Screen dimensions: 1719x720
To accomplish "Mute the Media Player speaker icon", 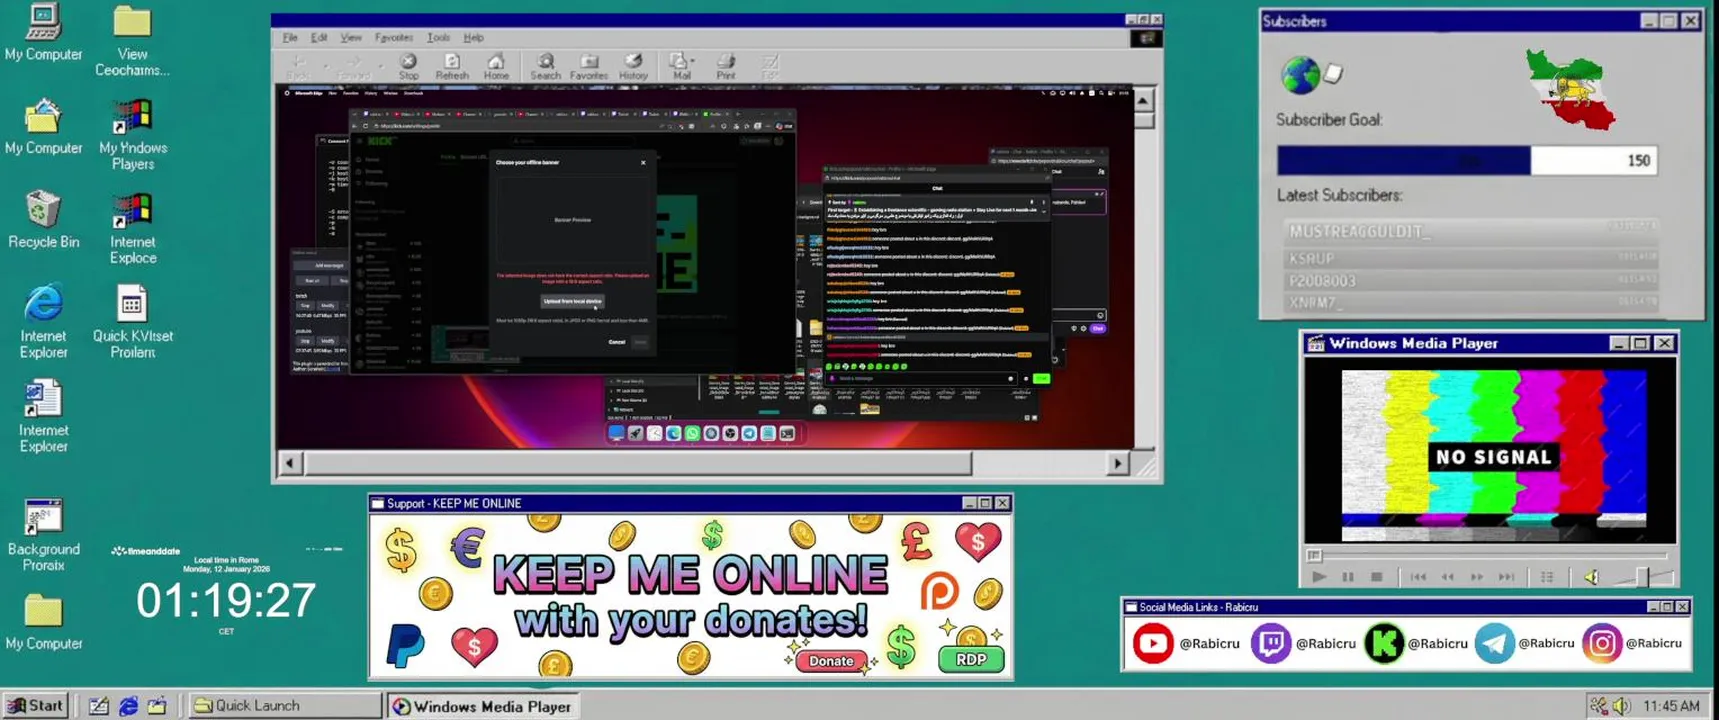I will click(x=1591, y=577).
